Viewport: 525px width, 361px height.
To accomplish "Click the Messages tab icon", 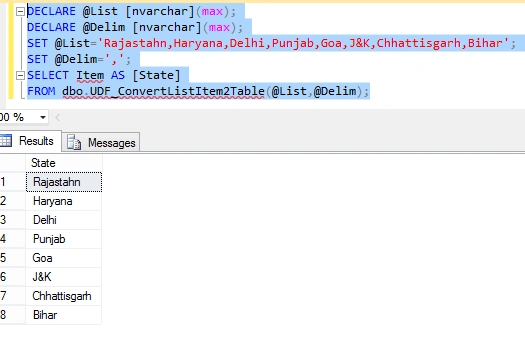I will tap(74, 142).
